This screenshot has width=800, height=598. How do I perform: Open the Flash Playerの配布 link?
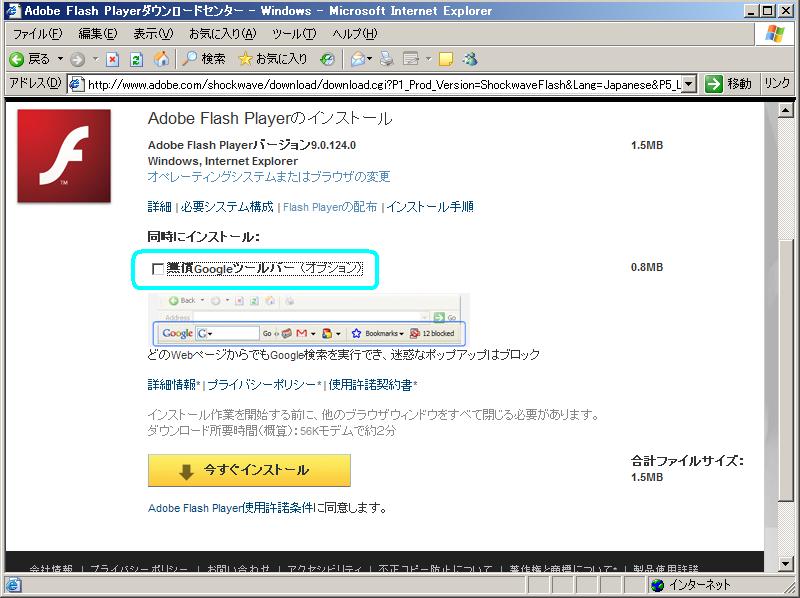330,207
